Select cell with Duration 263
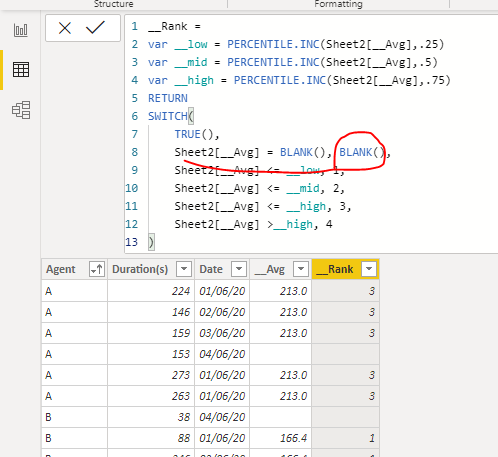498x457 pixels. coord(151,396)
